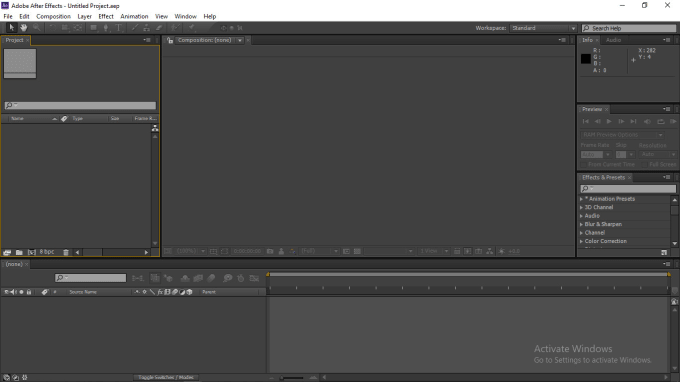680x382 pixels.
Task: Click the Effects & Presets search field
Action: click(x=628, y=189)
